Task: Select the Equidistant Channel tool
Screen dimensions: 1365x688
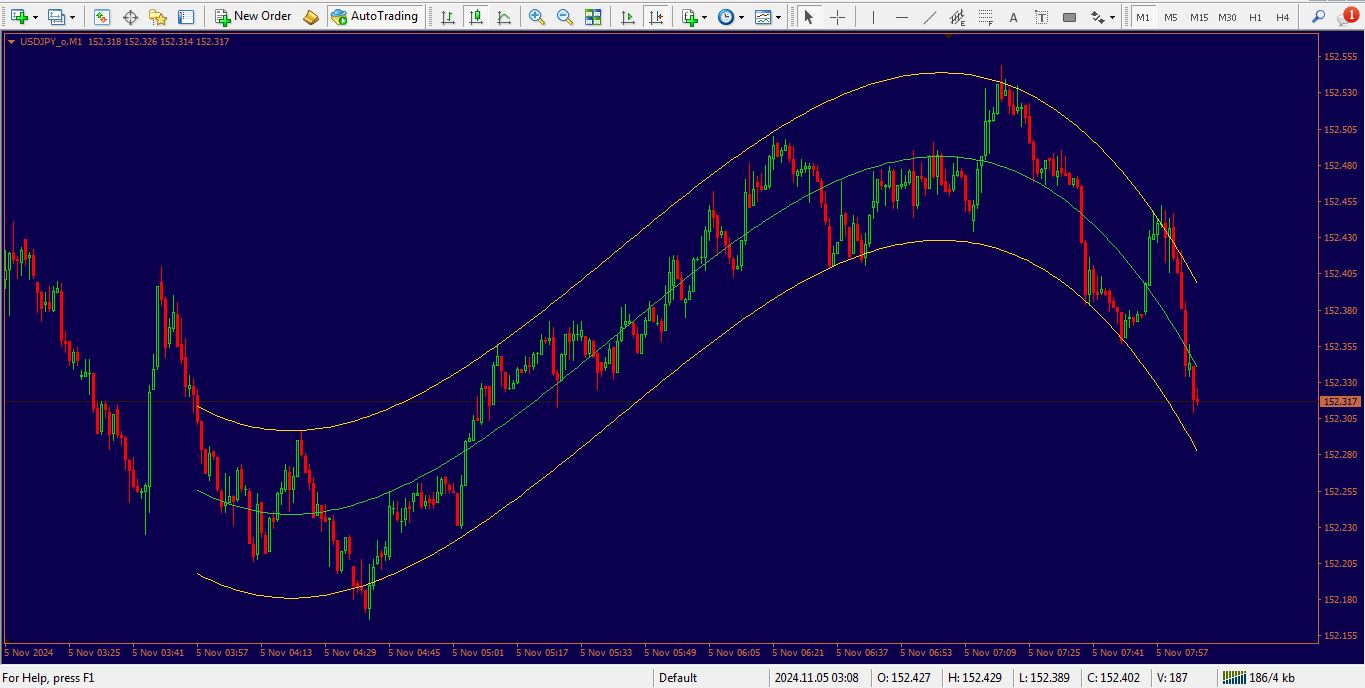Action: coord(957,17)
